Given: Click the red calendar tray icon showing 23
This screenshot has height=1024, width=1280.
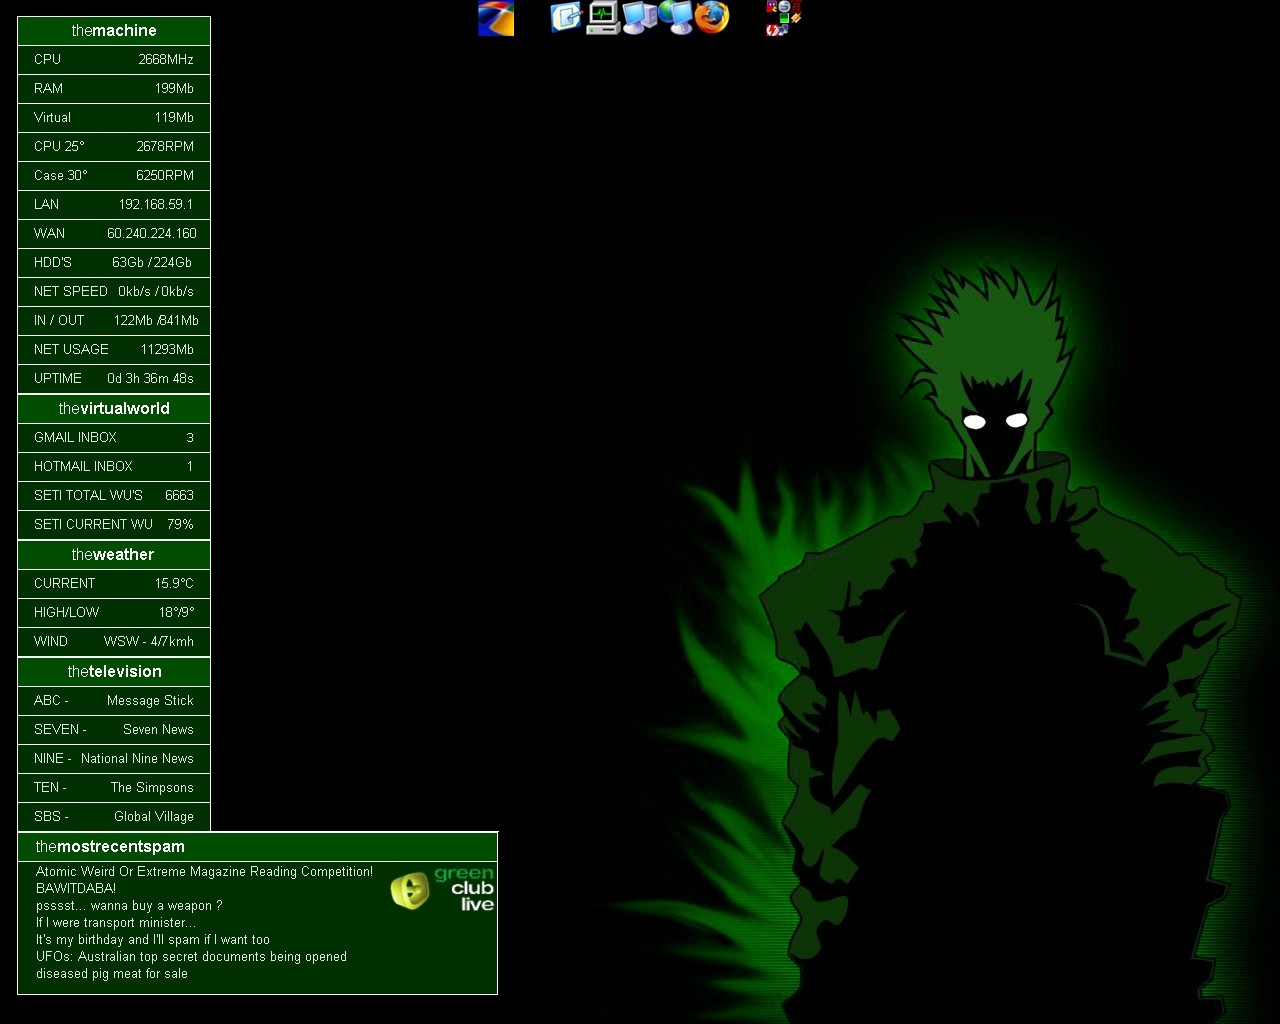Looking at the screenshot, I should (x=796, y=6).
